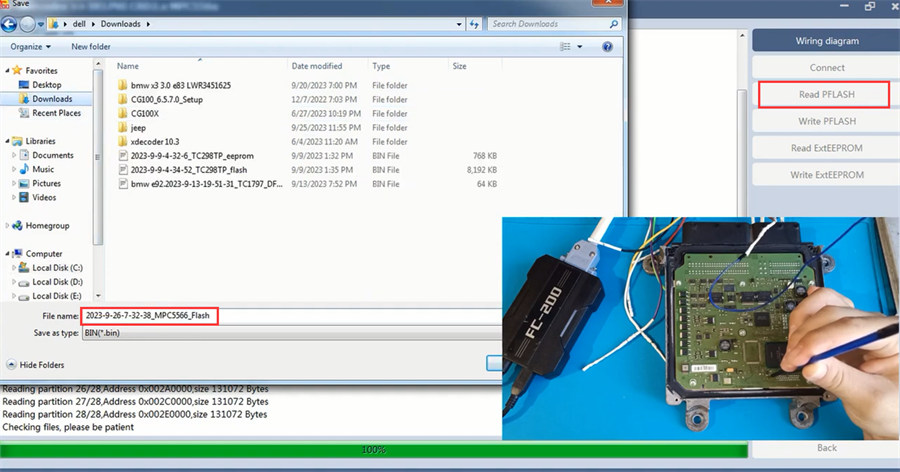Click the Back button in main window
This screenshot has width=900, height=472.
click(x=827, y=448)
